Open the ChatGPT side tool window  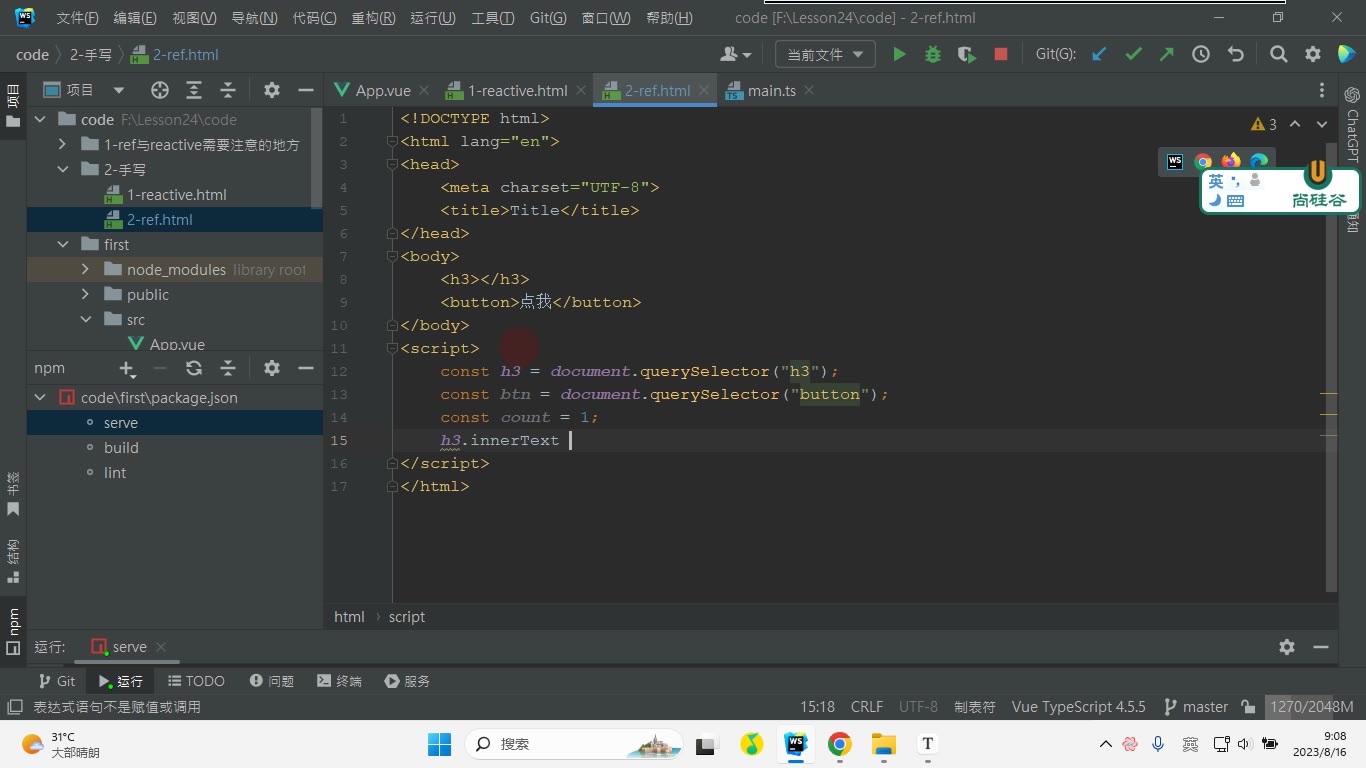1352,124
